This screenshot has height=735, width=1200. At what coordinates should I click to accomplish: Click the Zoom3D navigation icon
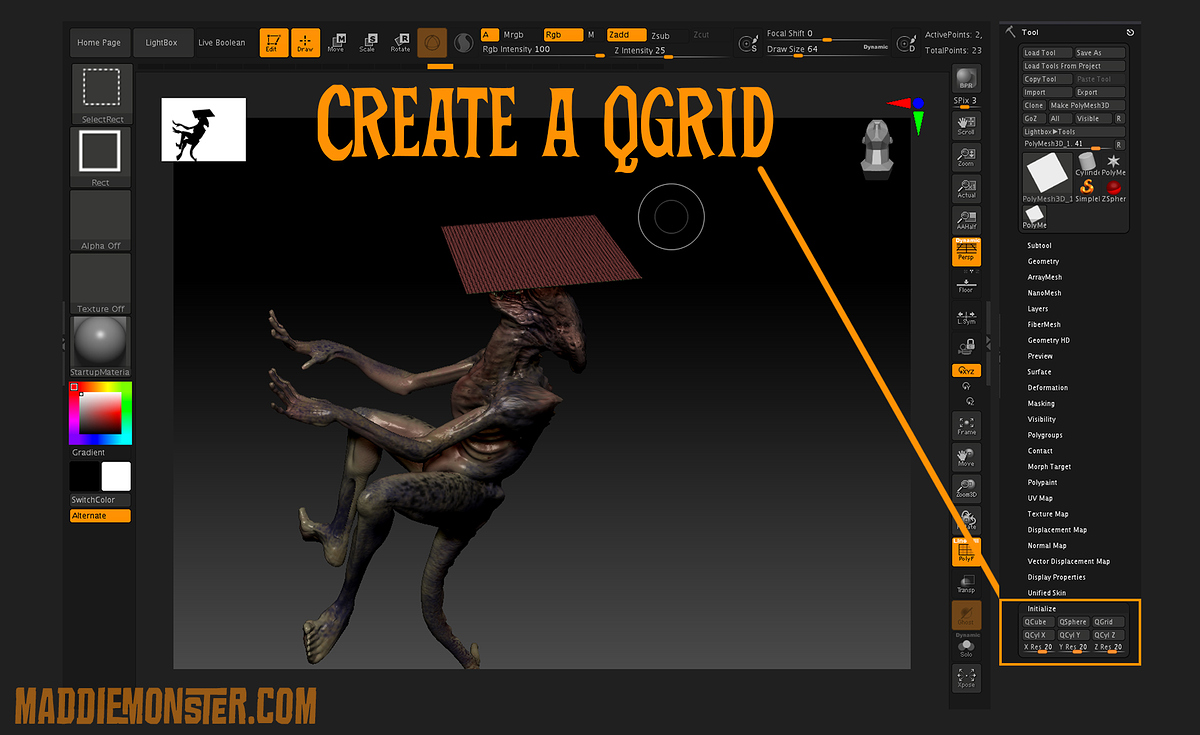click(x=966, y=489)
